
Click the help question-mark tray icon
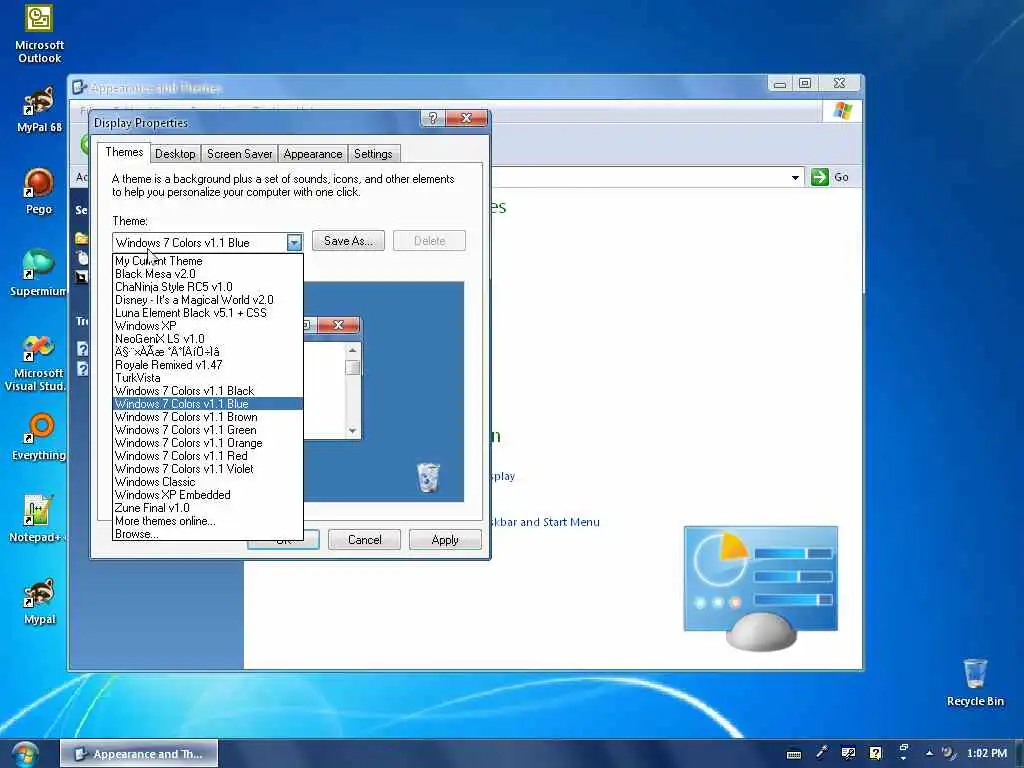click(876, 753)
